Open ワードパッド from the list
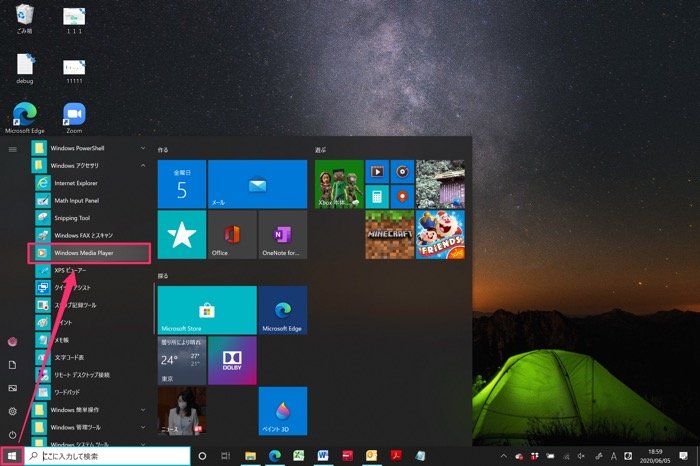The width and height of the screenshot is (700, 466). pos(89,392)
